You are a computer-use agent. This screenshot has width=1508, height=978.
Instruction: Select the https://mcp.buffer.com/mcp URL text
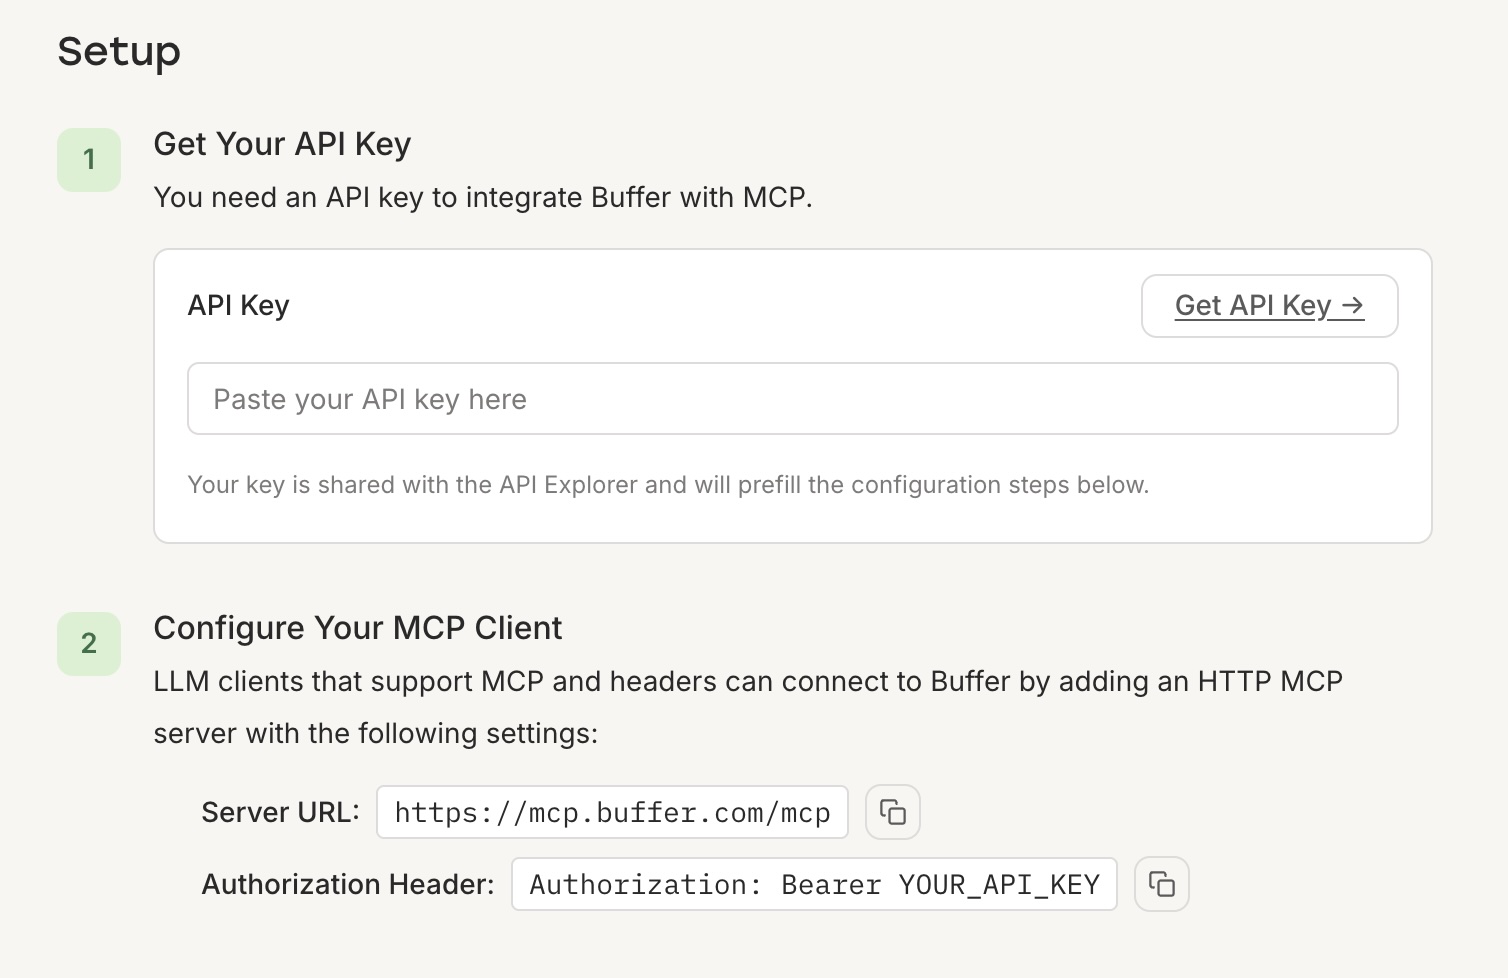[x=612, y=812]
